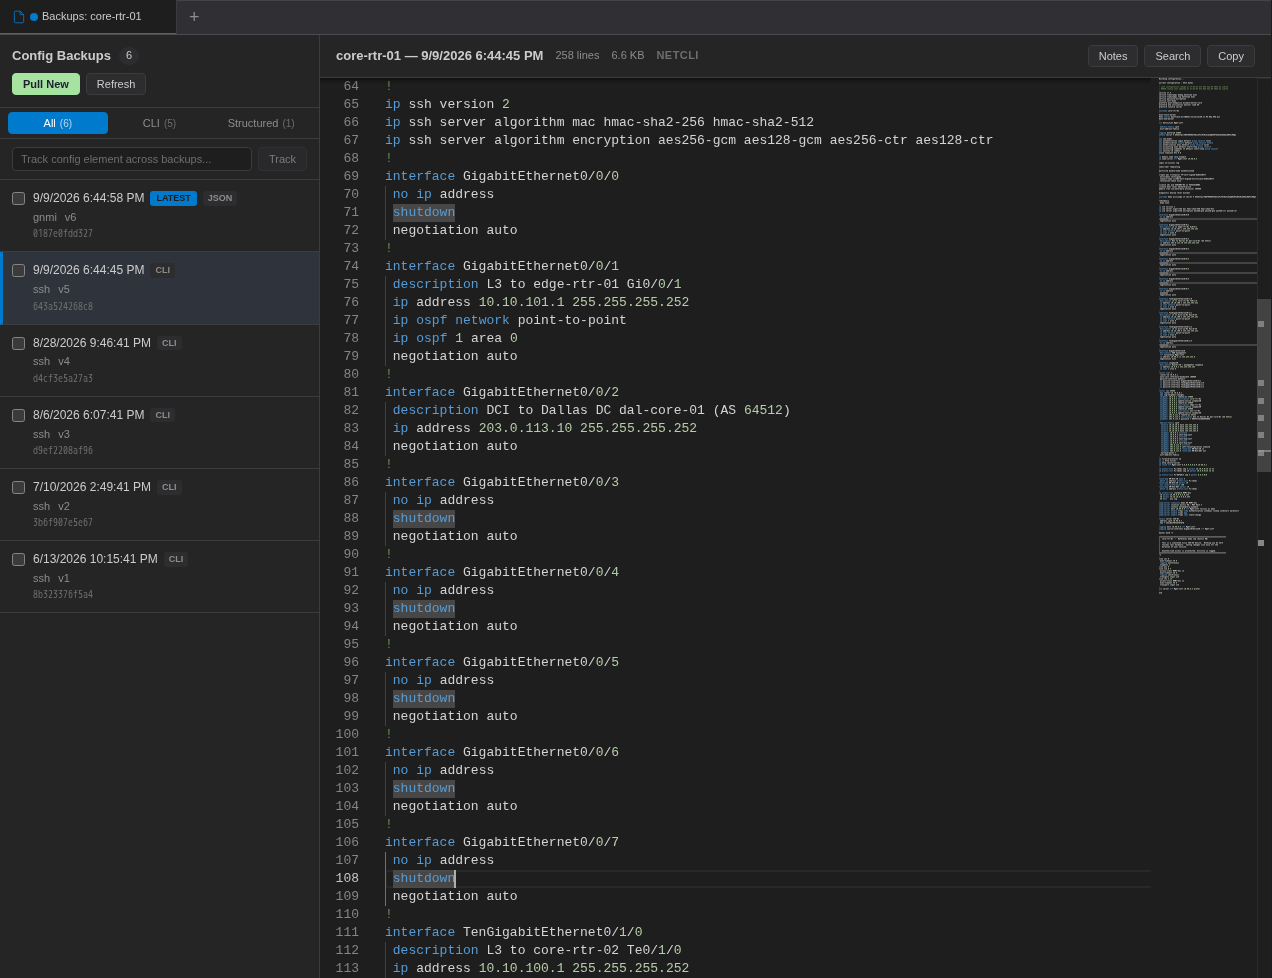This screenshot has height=978, width=1272.
Task: Switch to the Structured (1) filter tab
Action: click(x=261, y=123)
